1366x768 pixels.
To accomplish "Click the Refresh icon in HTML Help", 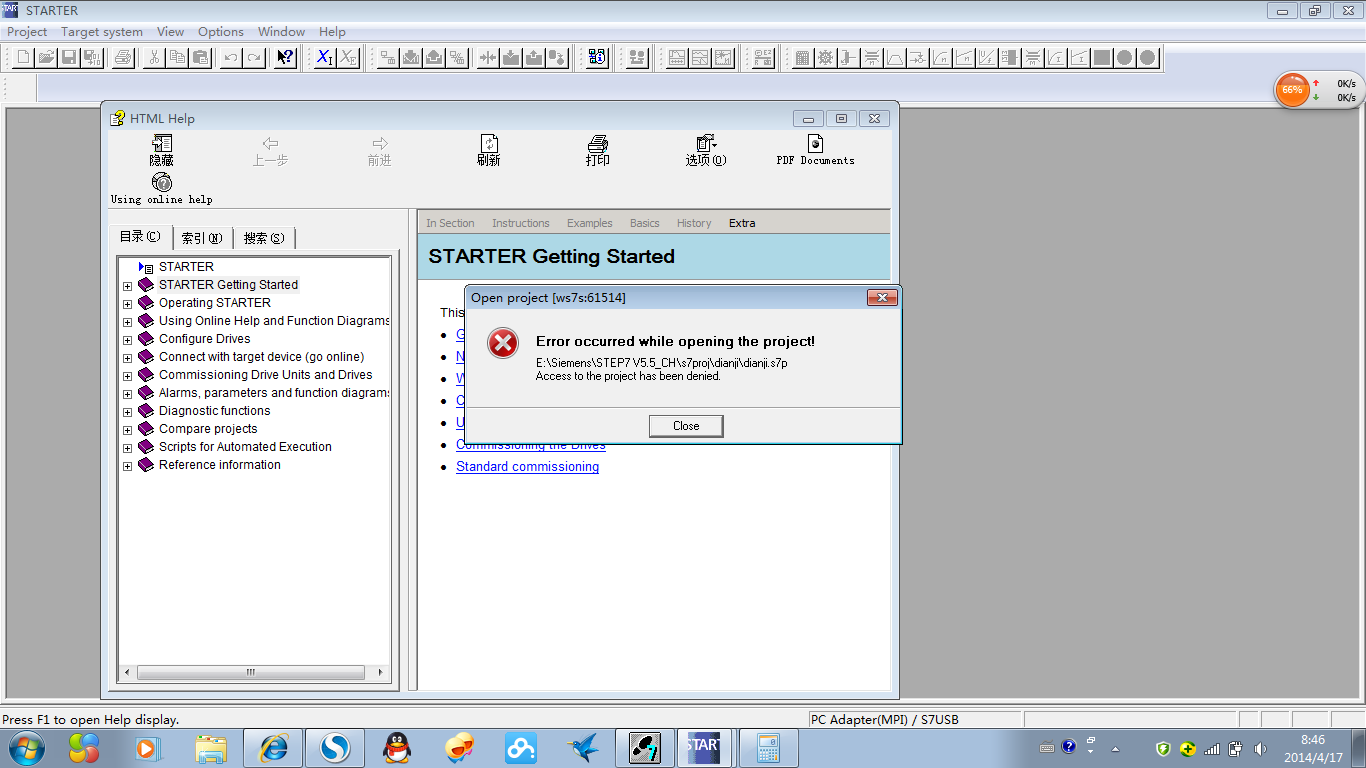I will tap(488, 151).
